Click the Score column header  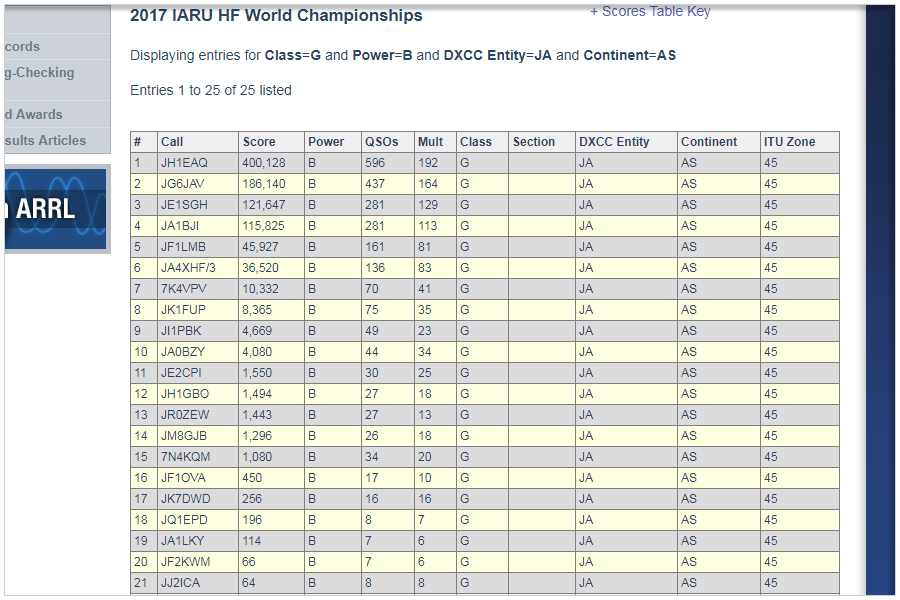pos(259,142)
